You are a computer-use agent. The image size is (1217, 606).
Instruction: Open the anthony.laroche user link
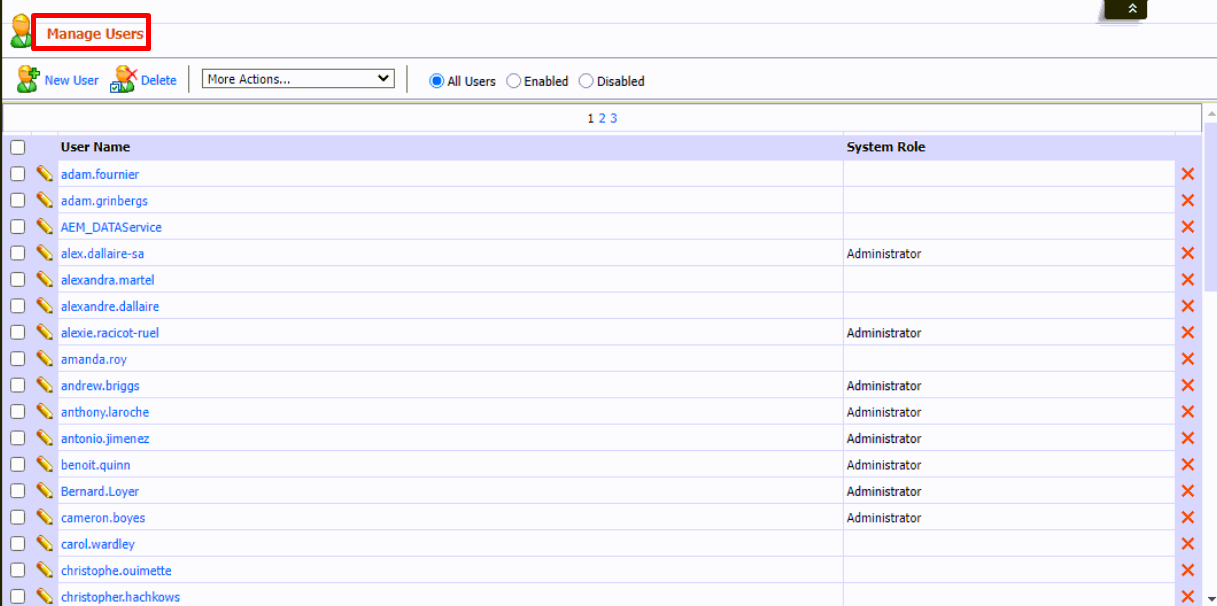click(105, 412)
